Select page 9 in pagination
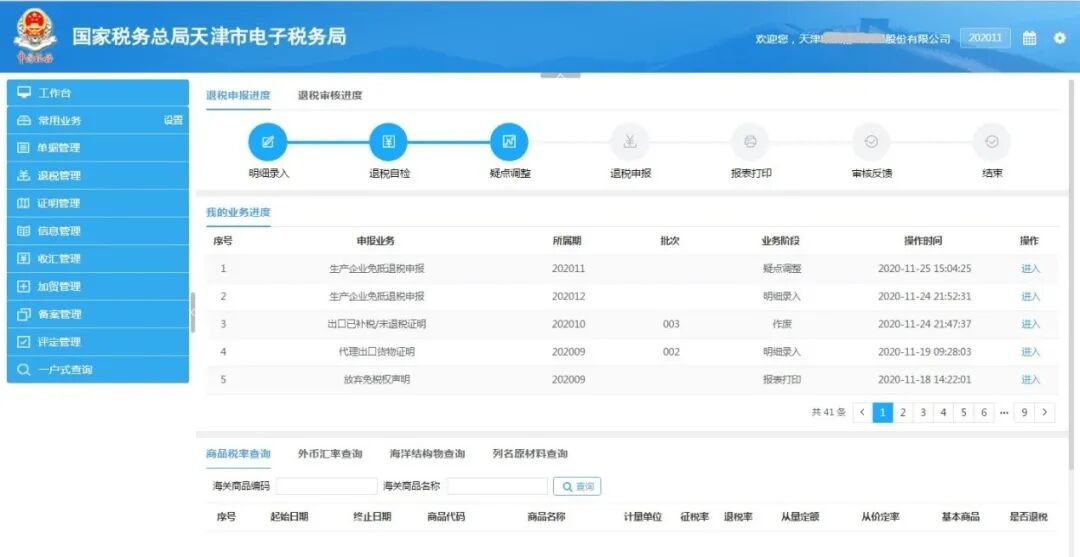Image resolution: width=1080 pixels, height=557 pixels. (1024, 412)
